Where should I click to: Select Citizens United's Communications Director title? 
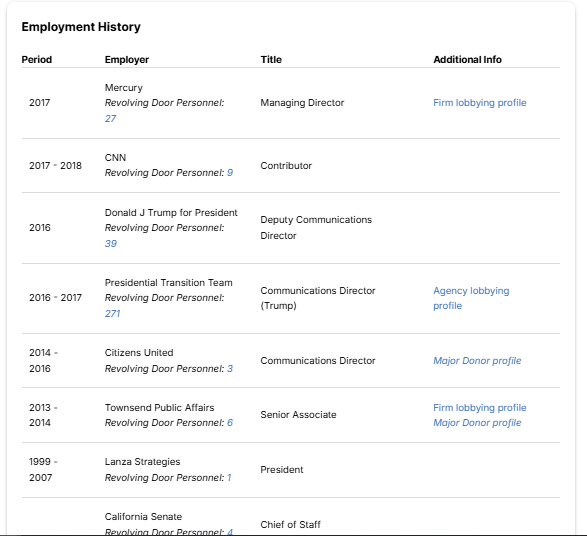tap(318, 360)
